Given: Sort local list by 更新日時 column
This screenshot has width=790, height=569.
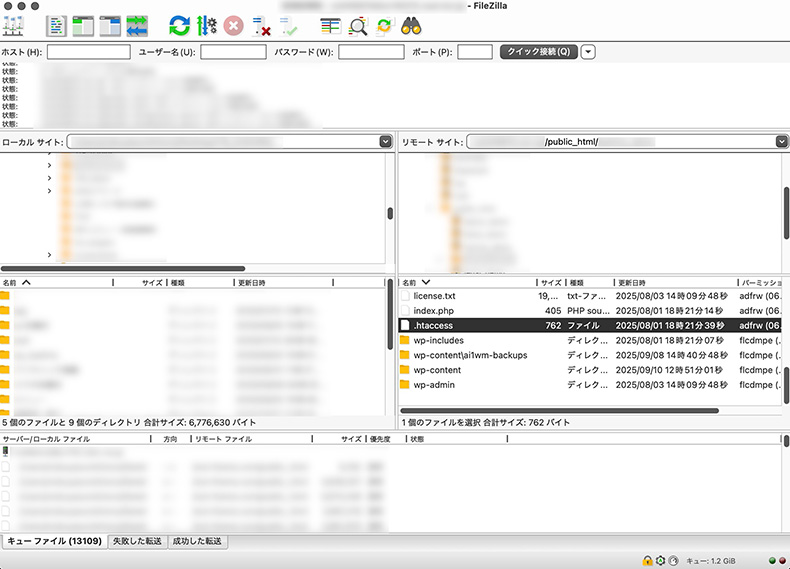Looking at the screenshot, I should coord(283,283).
